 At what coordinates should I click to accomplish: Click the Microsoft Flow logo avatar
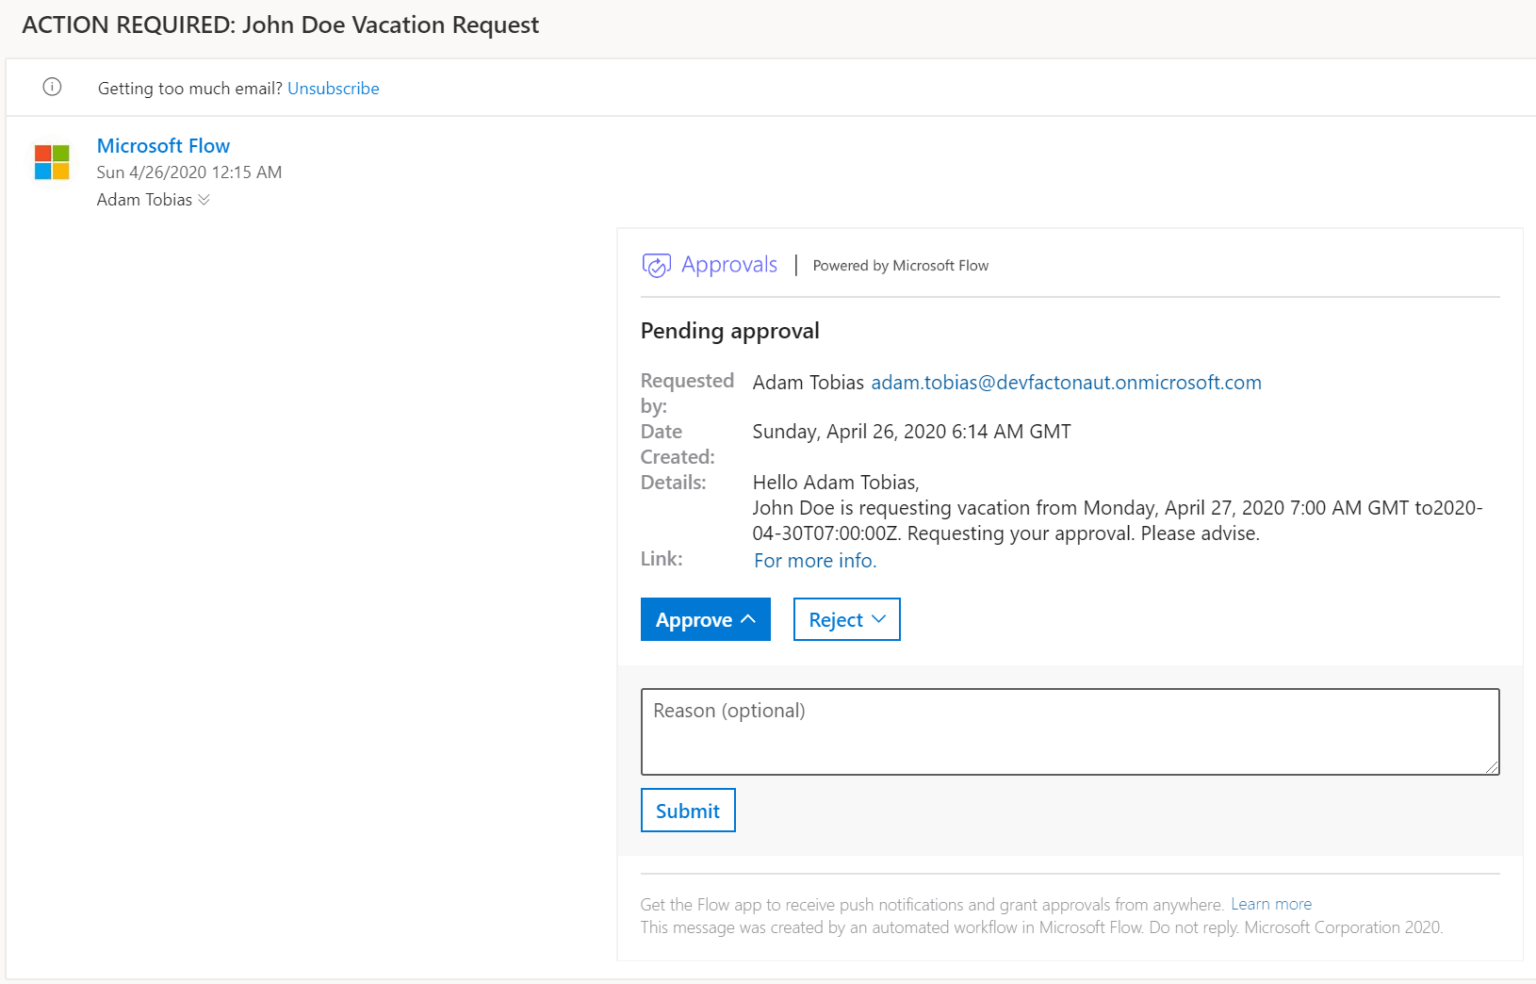coord(52,162)
